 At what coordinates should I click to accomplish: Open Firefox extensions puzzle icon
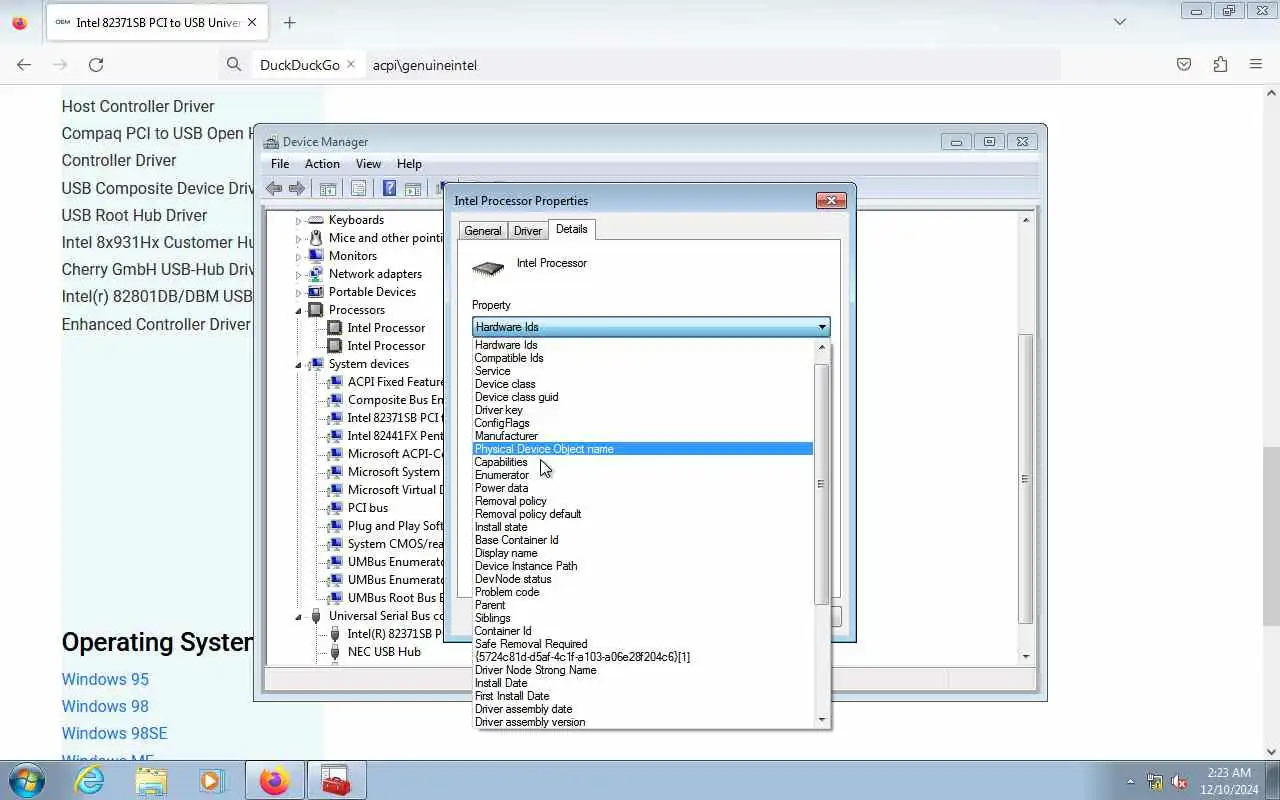tap(1220, 64)
